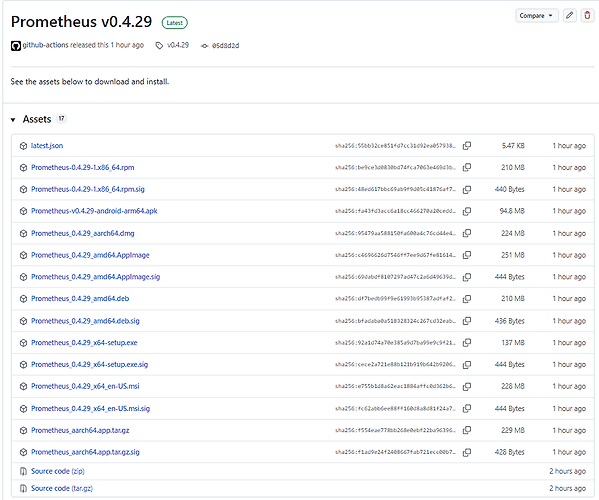This screenshot has height=500, width=599.
Task: Copy sha256 for Prometheus-0.4.29-1.x86_64.rpm
Action: tap(466, 167)
